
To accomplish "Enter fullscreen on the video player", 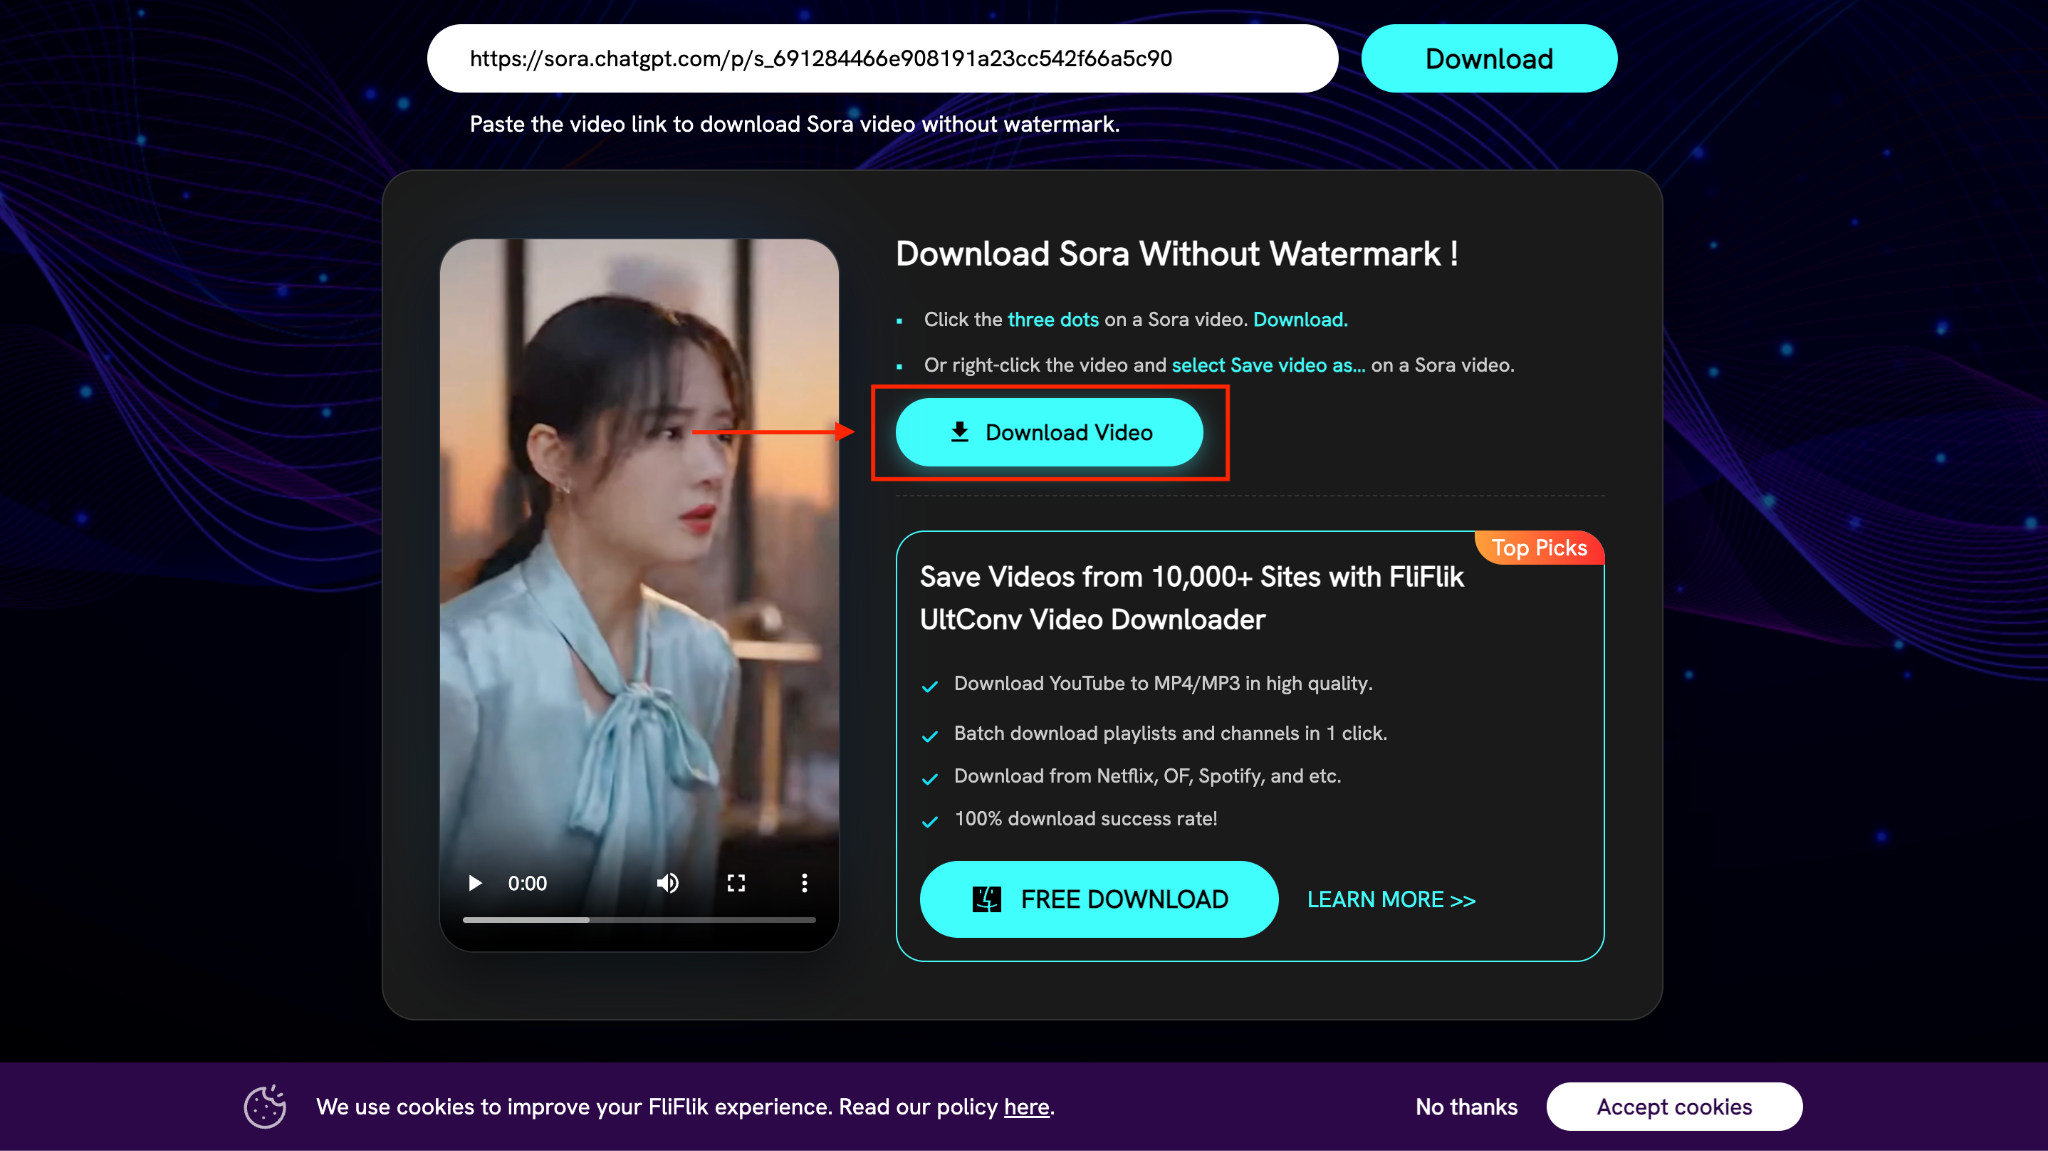I will [x=737, y=883].
